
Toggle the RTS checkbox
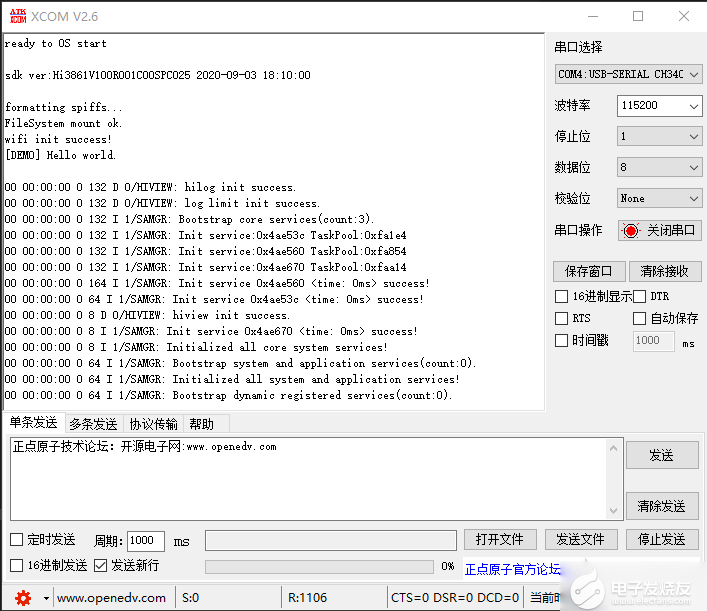pos(561,318)
